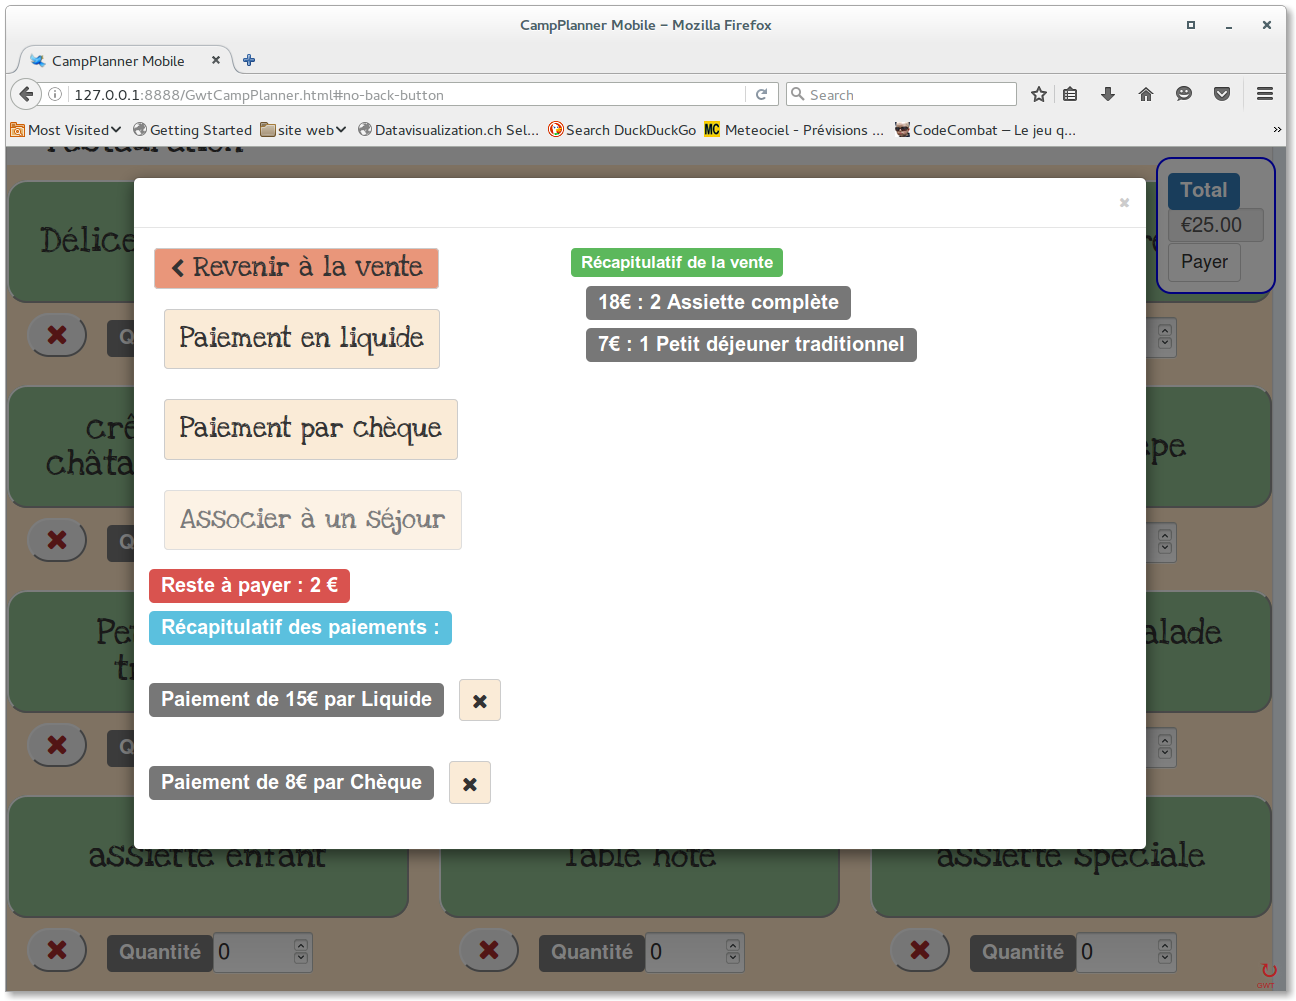Choose Paiement en liquide

[x=301, y=339]
